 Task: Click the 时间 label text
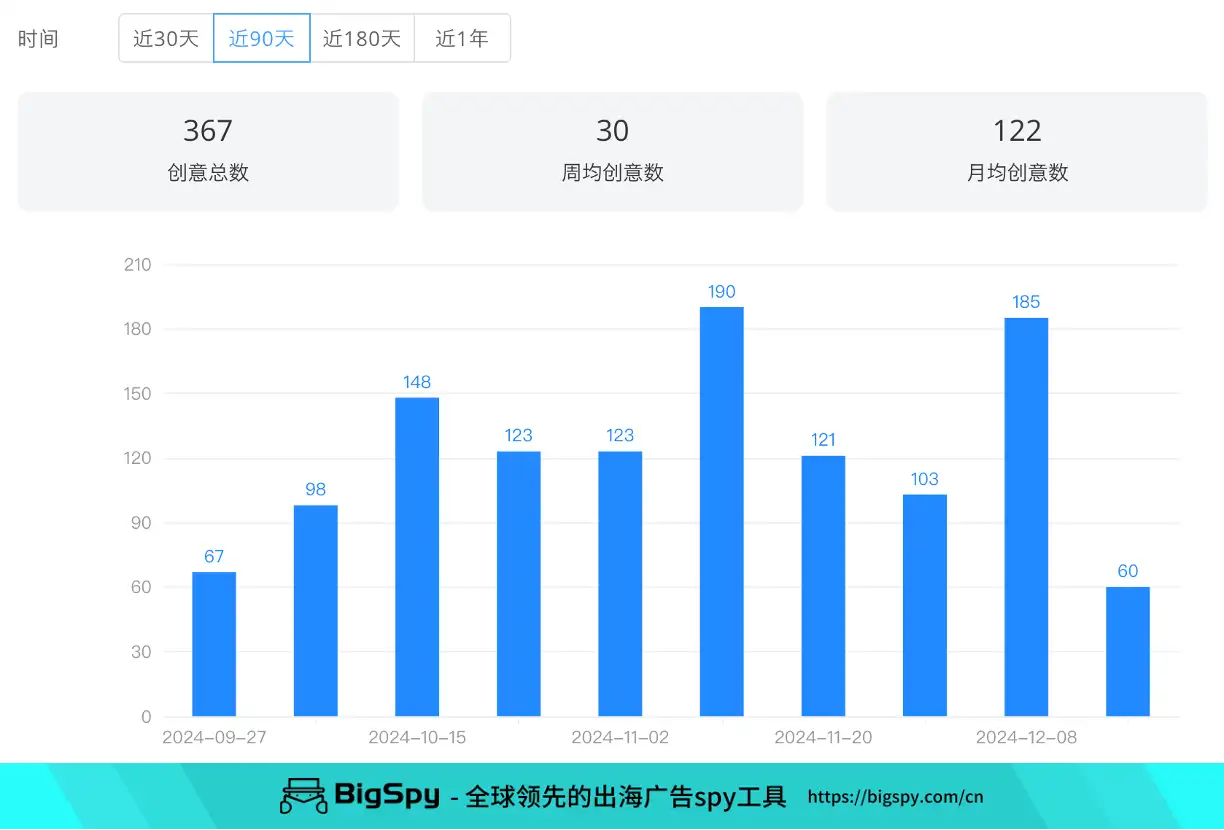35,38
